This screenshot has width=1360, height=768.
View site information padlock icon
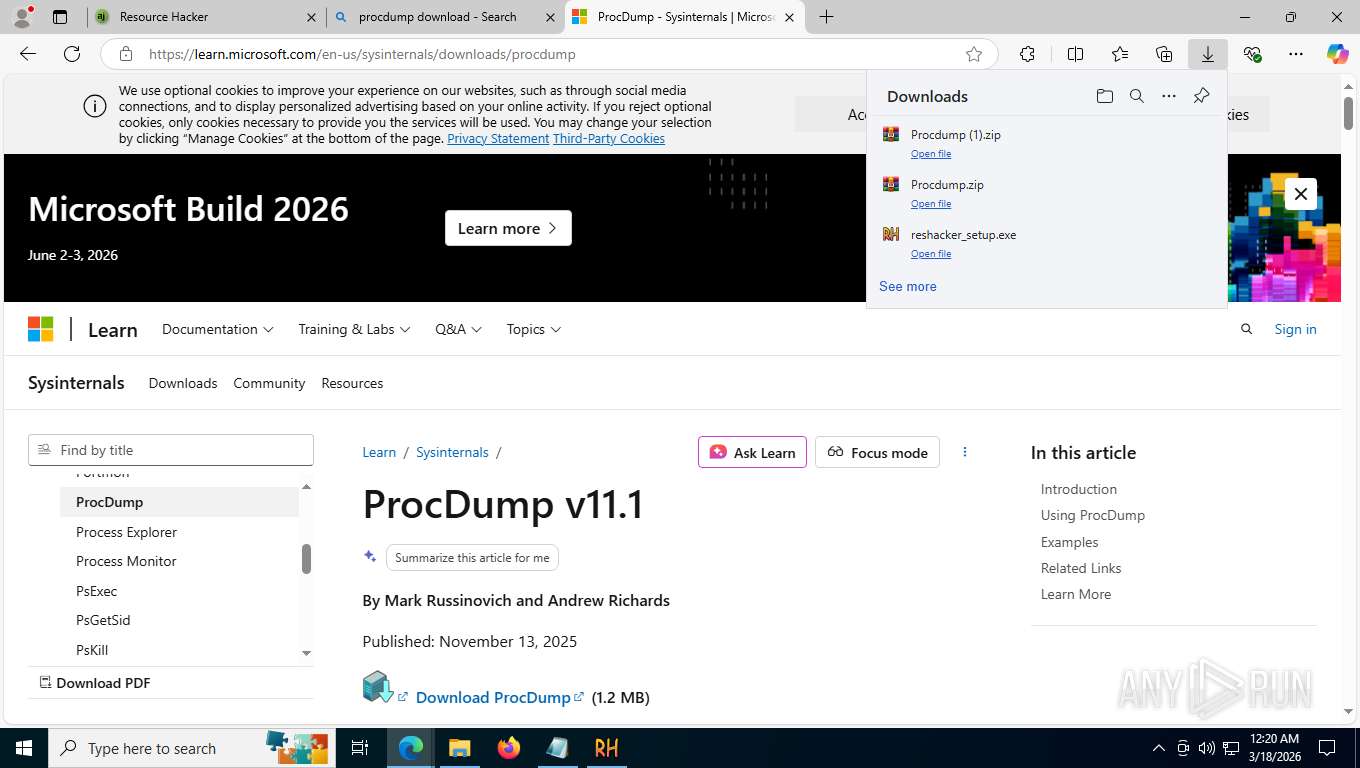tap(125, 54)
